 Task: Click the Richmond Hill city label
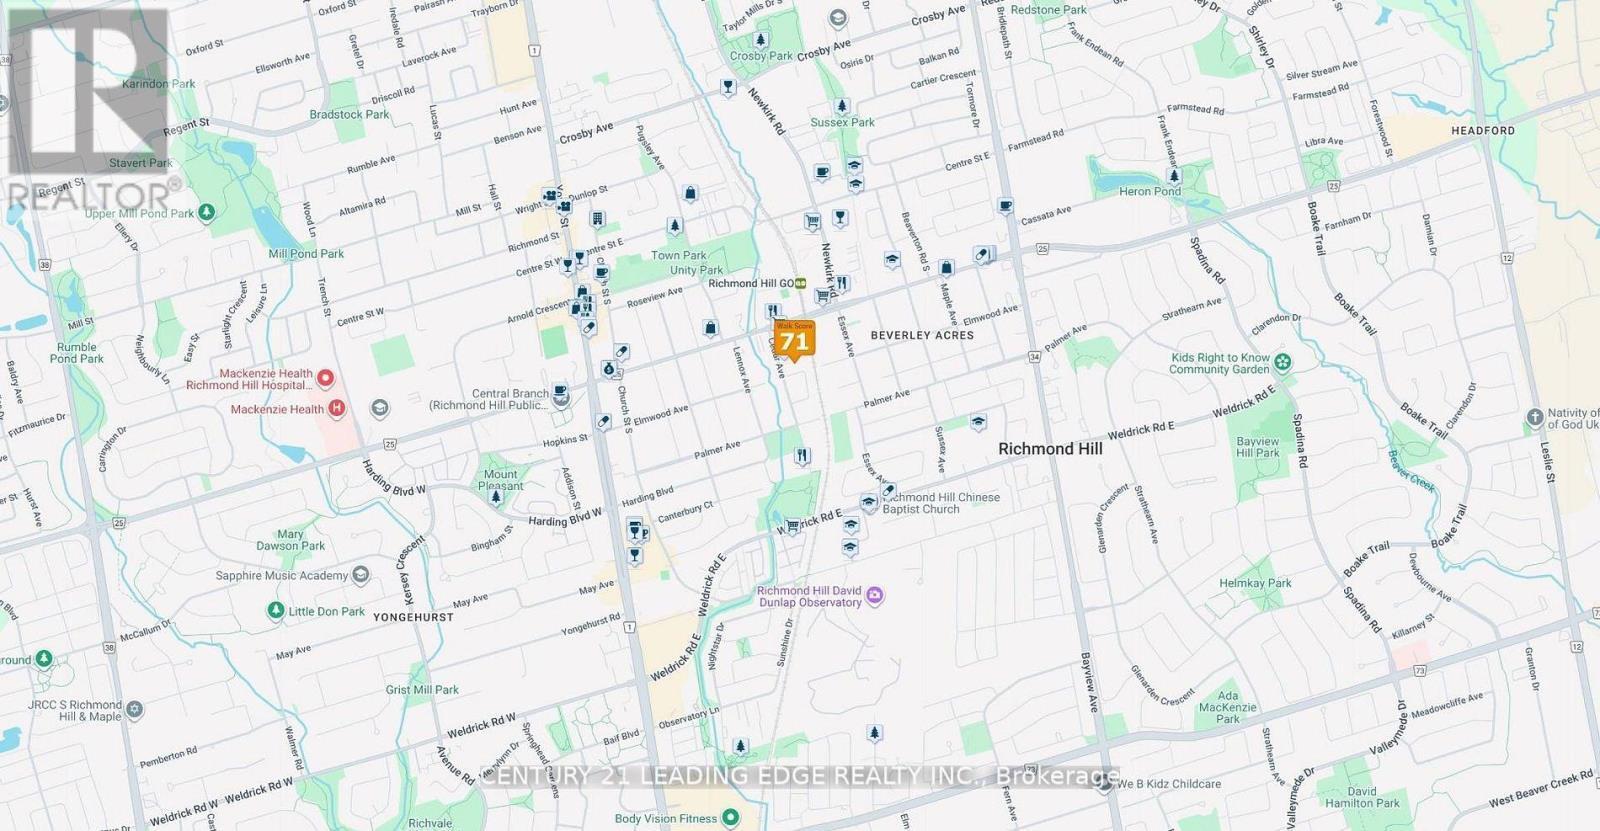1050,449
